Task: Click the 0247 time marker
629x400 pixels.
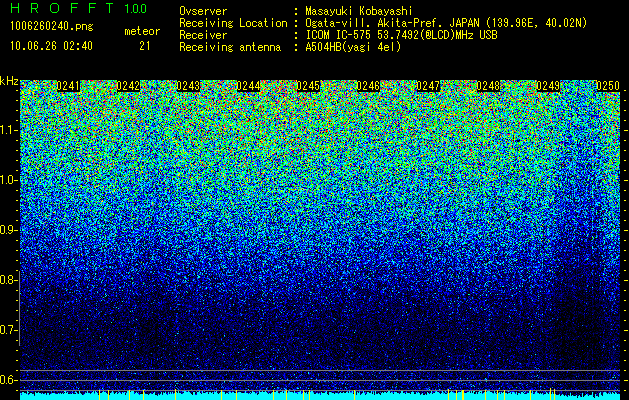Action: click(428, 86)
